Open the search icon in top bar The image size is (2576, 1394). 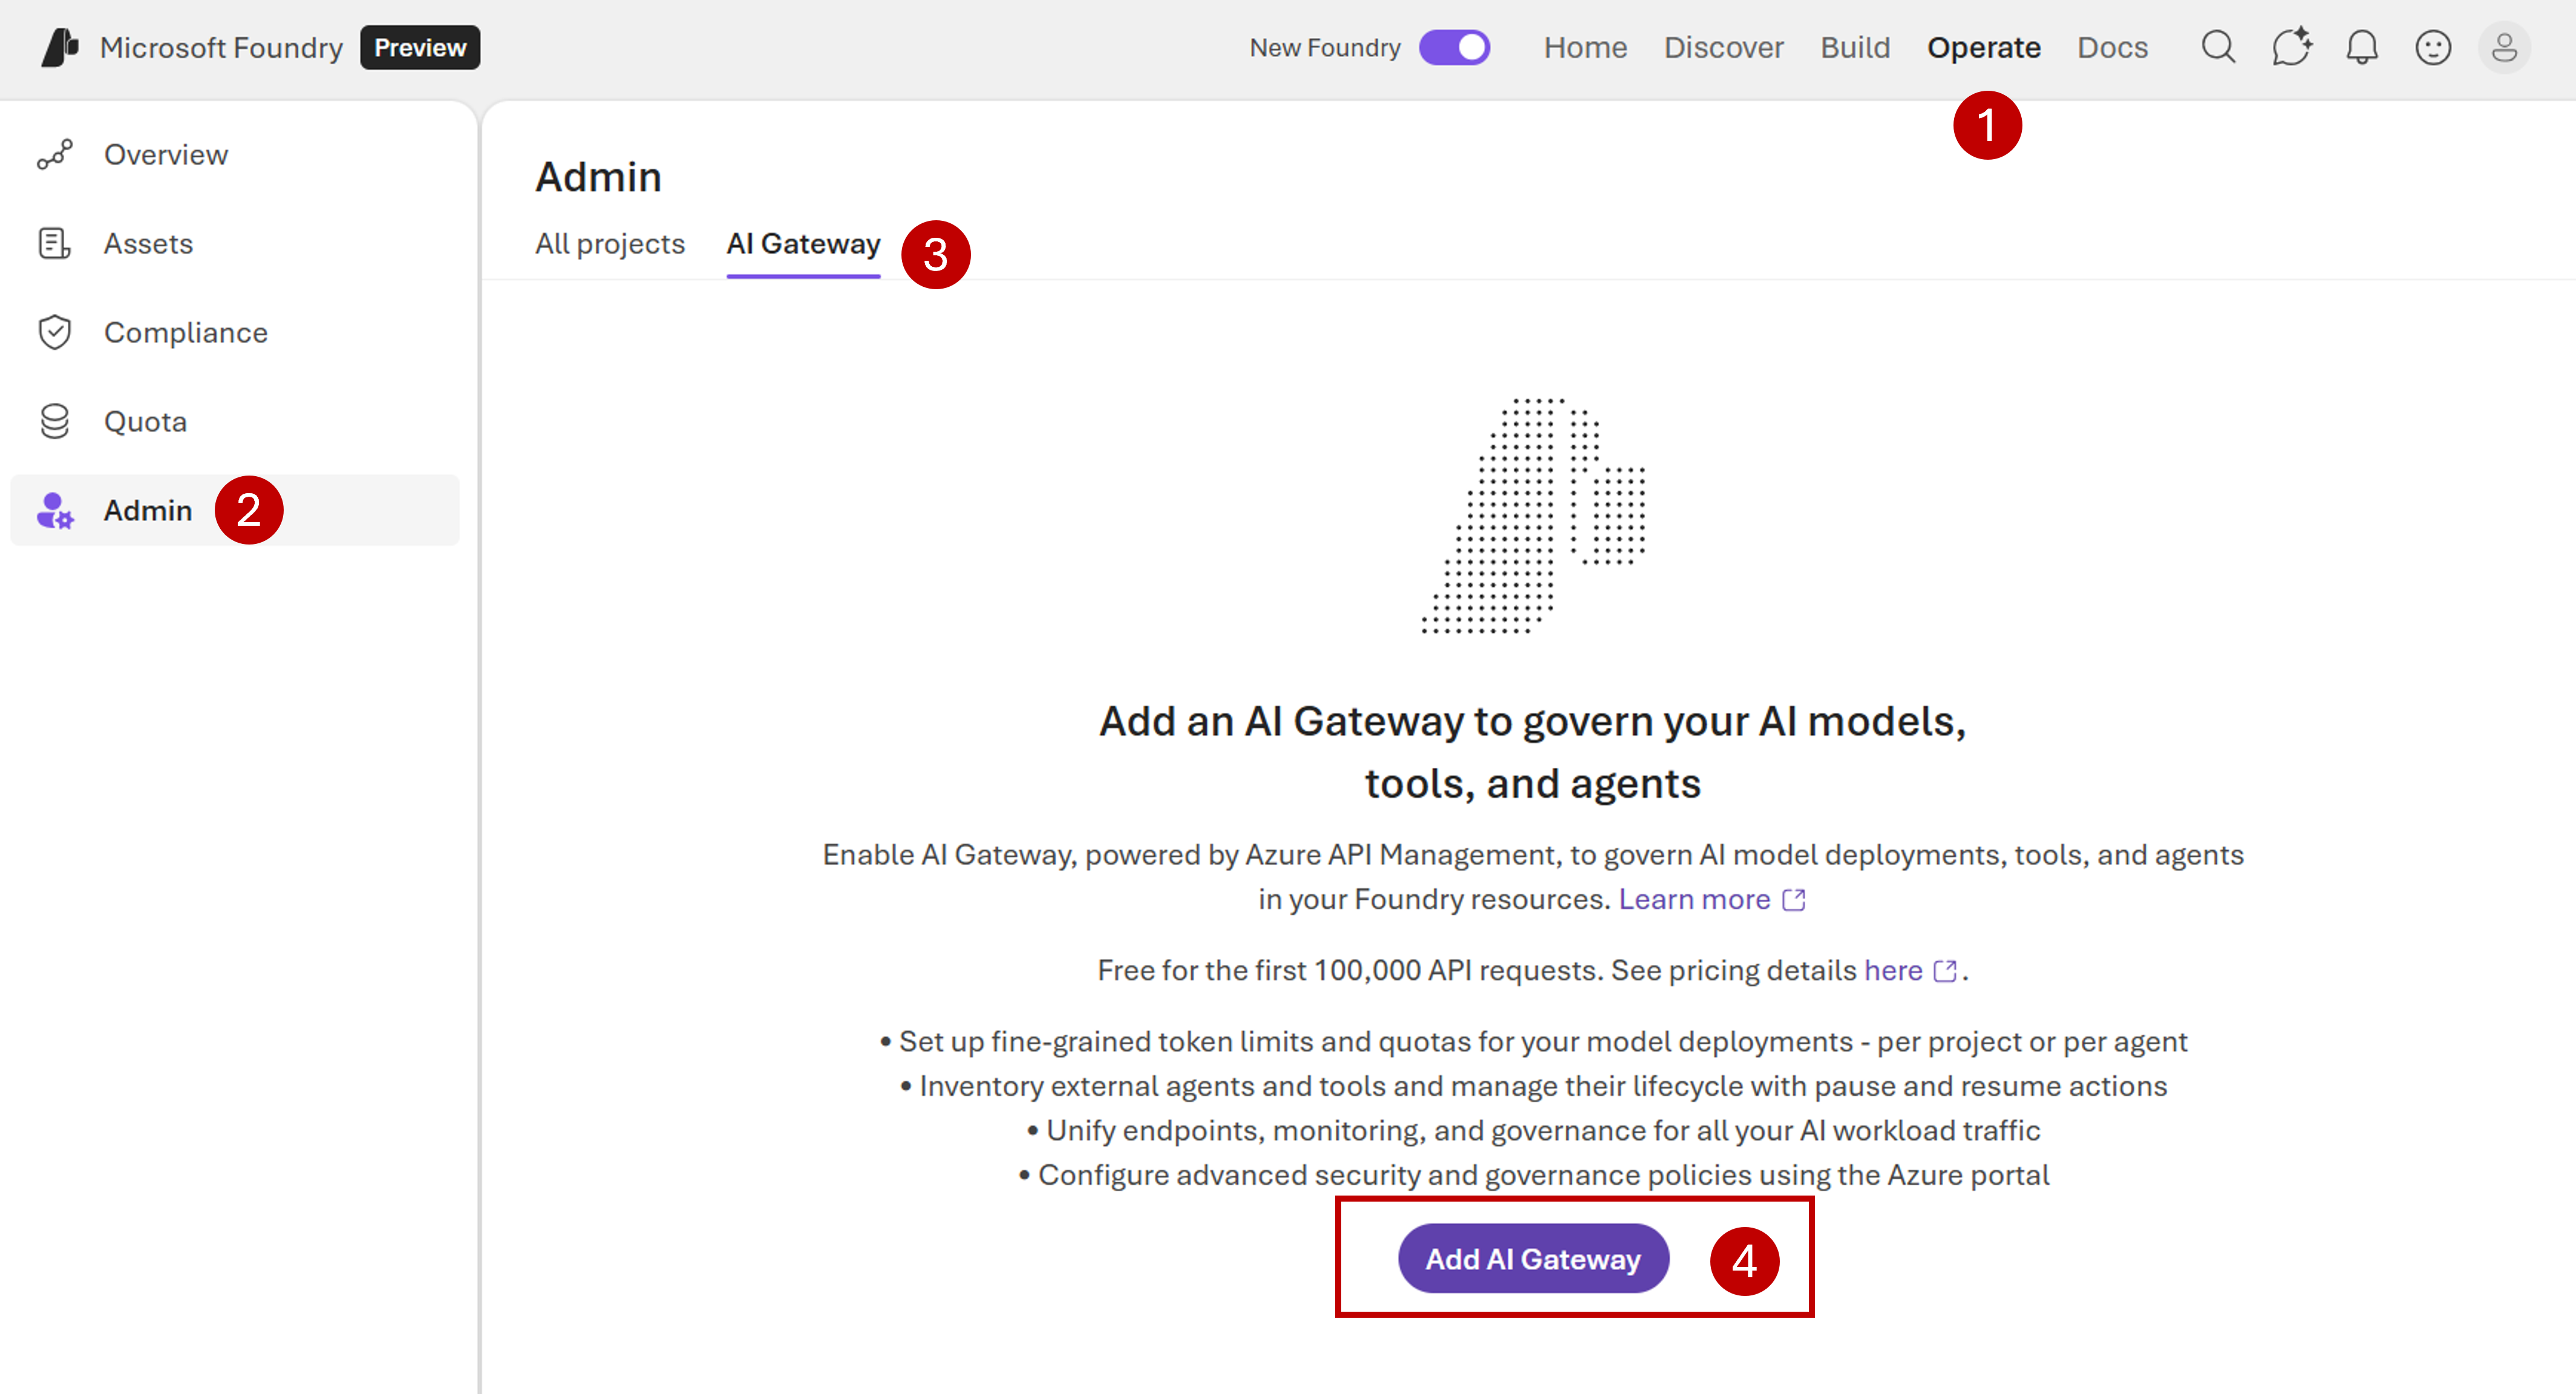point(2218,47)
